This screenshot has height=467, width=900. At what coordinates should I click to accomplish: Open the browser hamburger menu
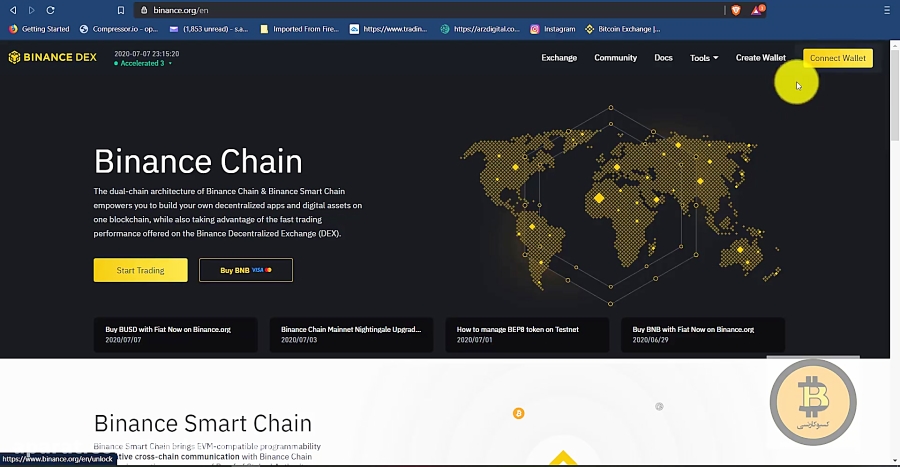887,10
